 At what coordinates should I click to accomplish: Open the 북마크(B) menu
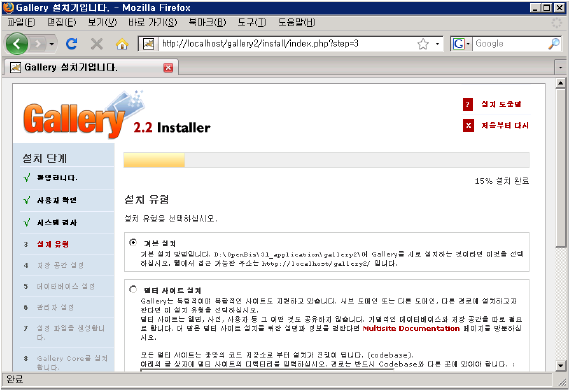[x=207, y=22]
